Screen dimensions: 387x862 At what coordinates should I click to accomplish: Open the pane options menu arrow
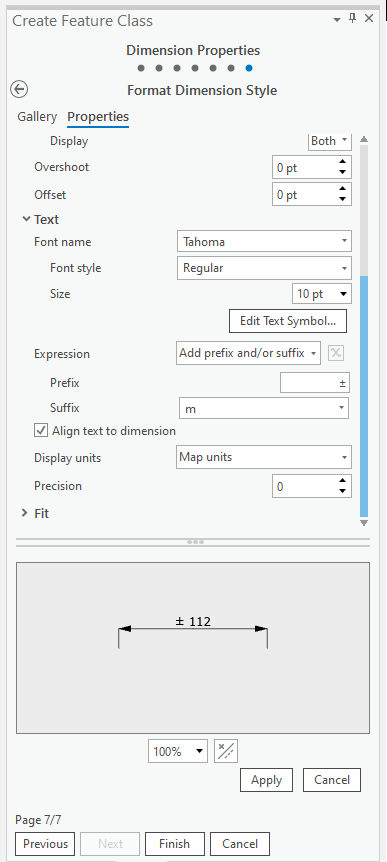(337, 19)
